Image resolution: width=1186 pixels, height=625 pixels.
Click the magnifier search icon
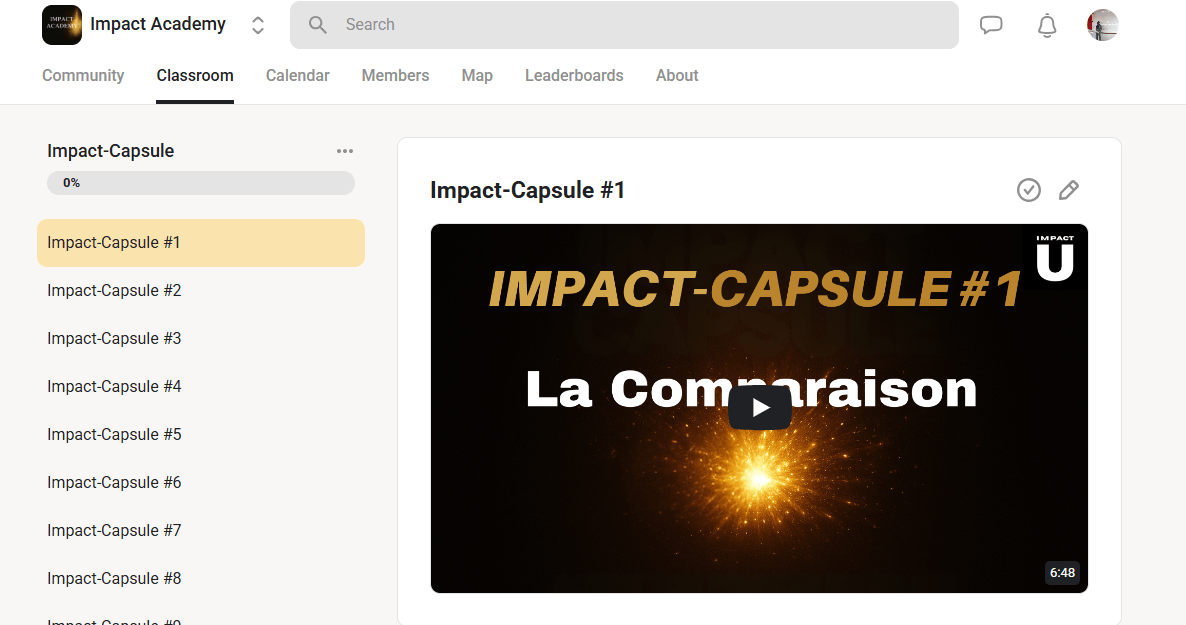318,25
